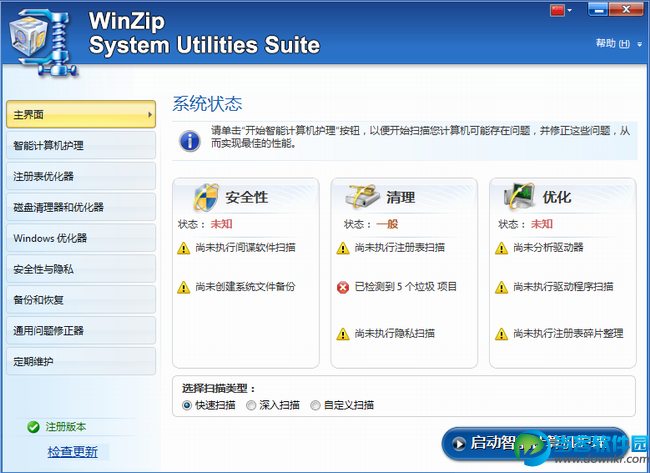This screenshot has height=473, width=650.
Task: Click the 尚未执行隐私扫描 text
Action: (x=395, y=333)
